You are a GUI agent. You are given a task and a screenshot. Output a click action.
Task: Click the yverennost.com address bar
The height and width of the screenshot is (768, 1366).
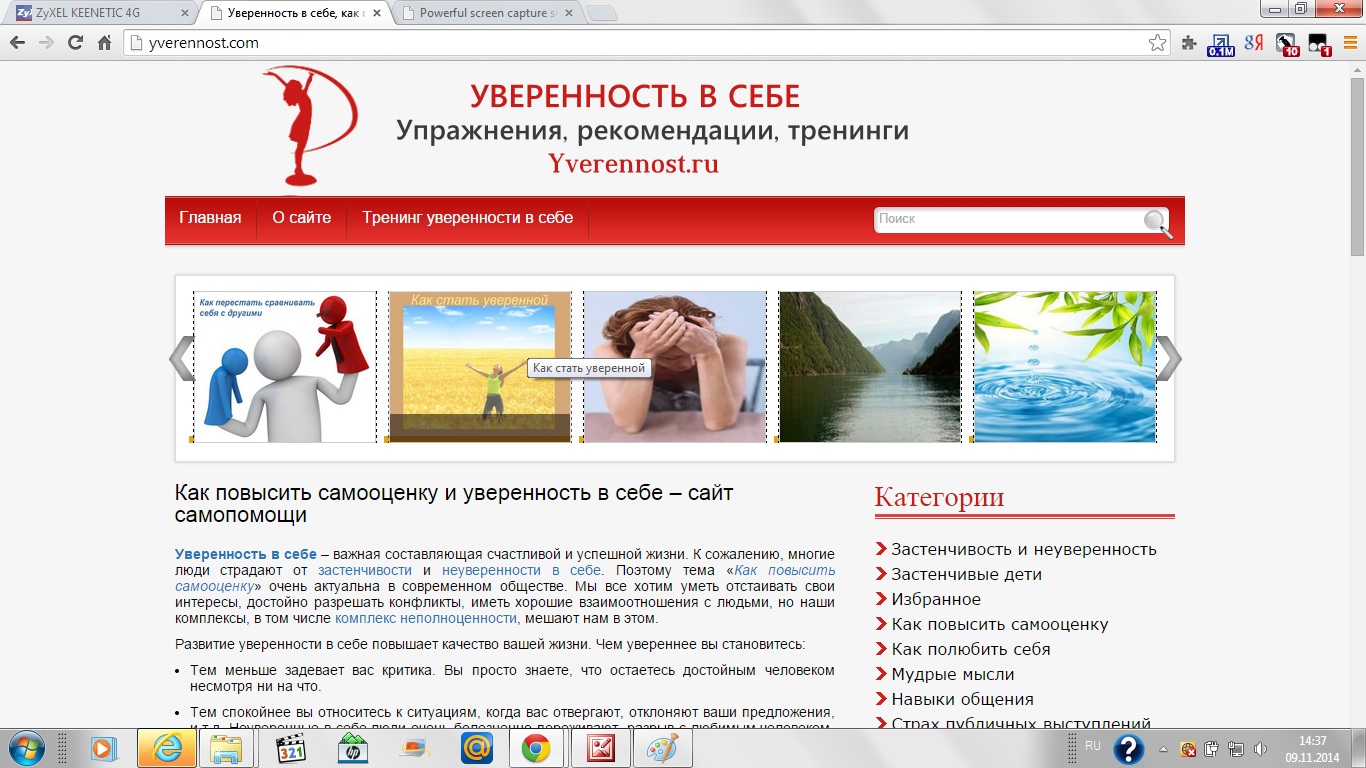[645, 43]
